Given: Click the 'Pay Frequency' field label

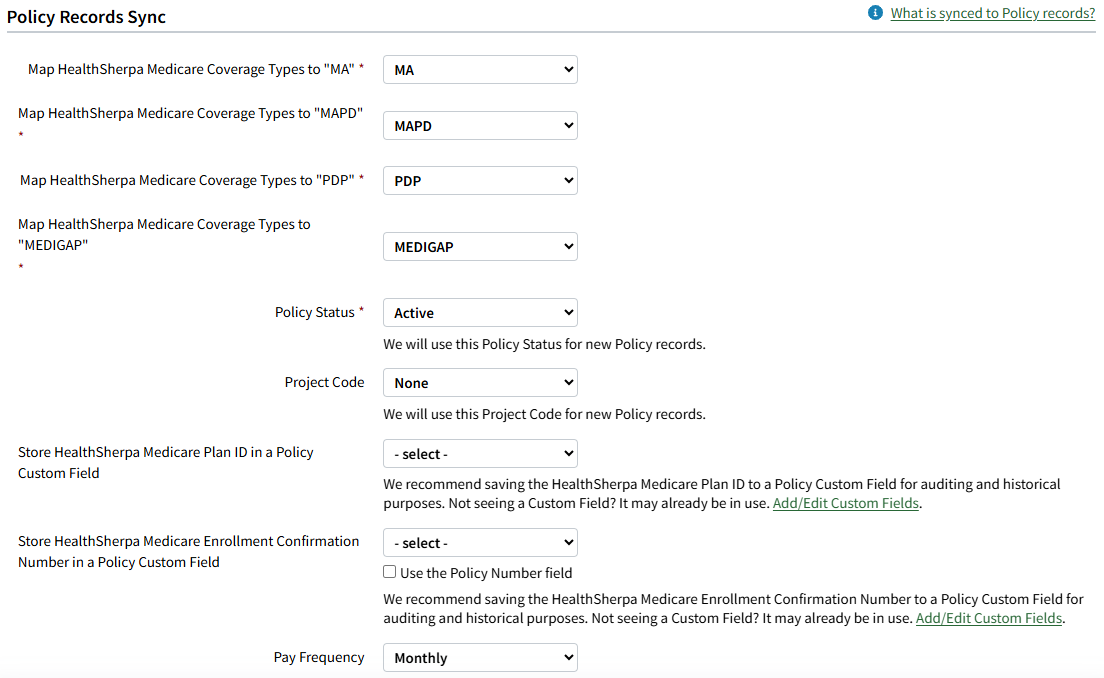Looking at the screenshot, I should click(319, 657).
